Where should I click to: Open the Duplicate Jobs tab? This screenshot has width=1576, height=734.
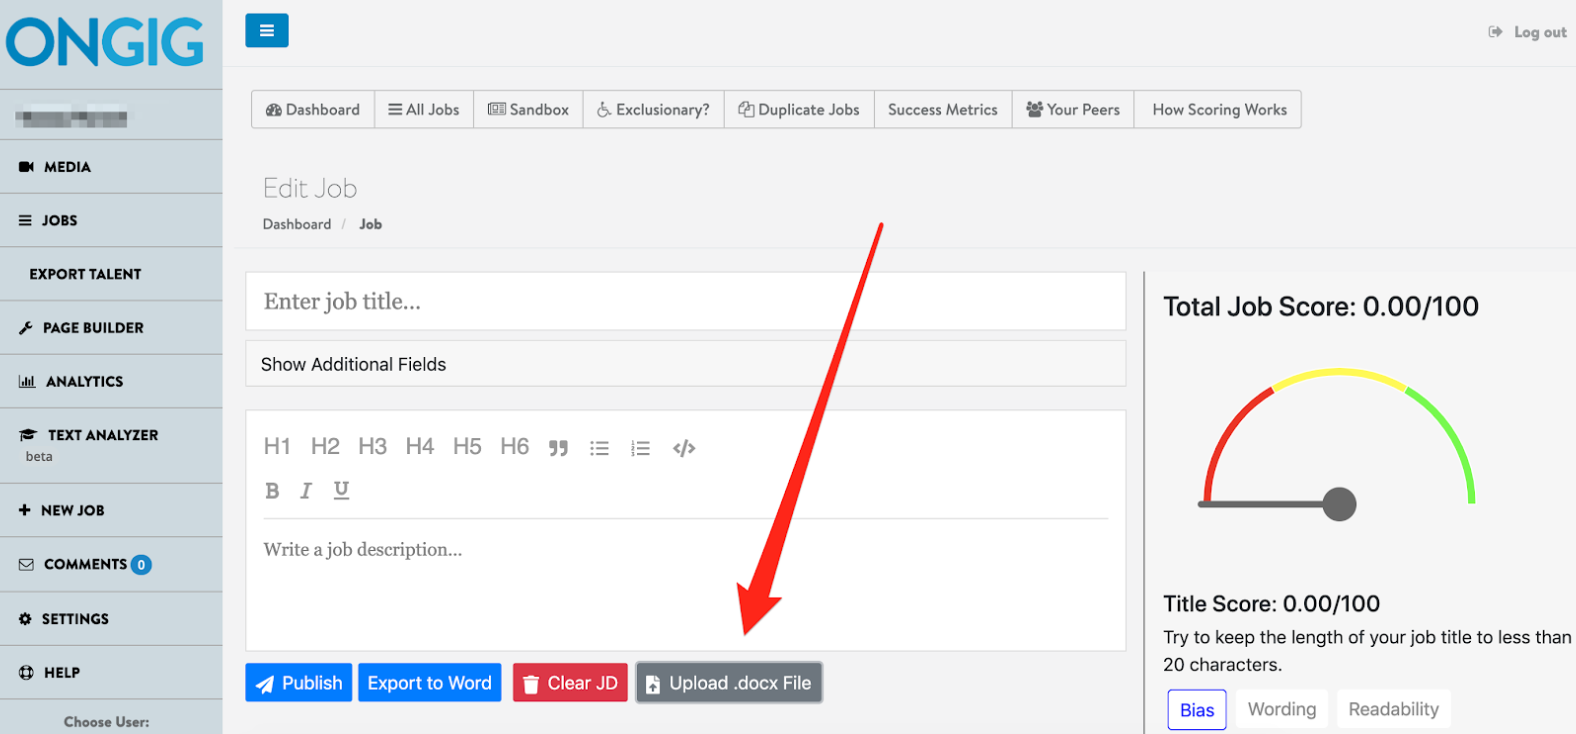coord(799,110)
